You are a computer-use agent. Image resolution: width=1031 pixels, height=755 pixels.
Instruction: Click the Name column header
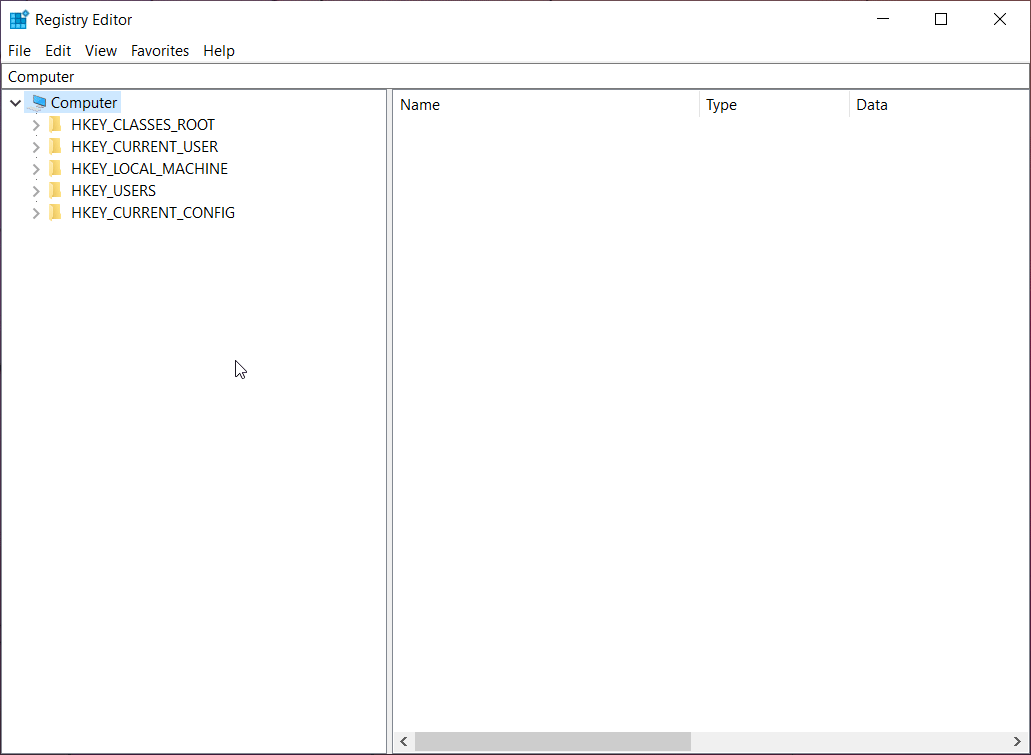coord(546,105)
